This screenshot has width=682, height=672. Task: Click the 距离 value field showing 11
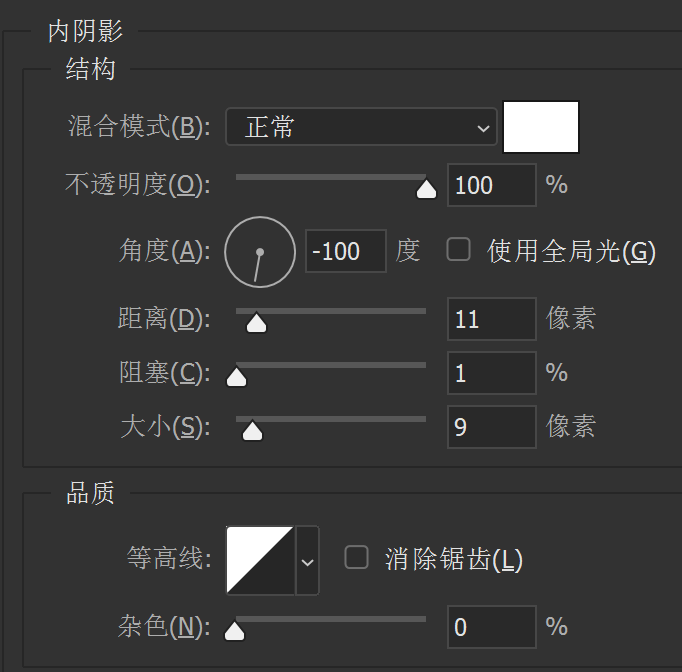click(491, 319)
